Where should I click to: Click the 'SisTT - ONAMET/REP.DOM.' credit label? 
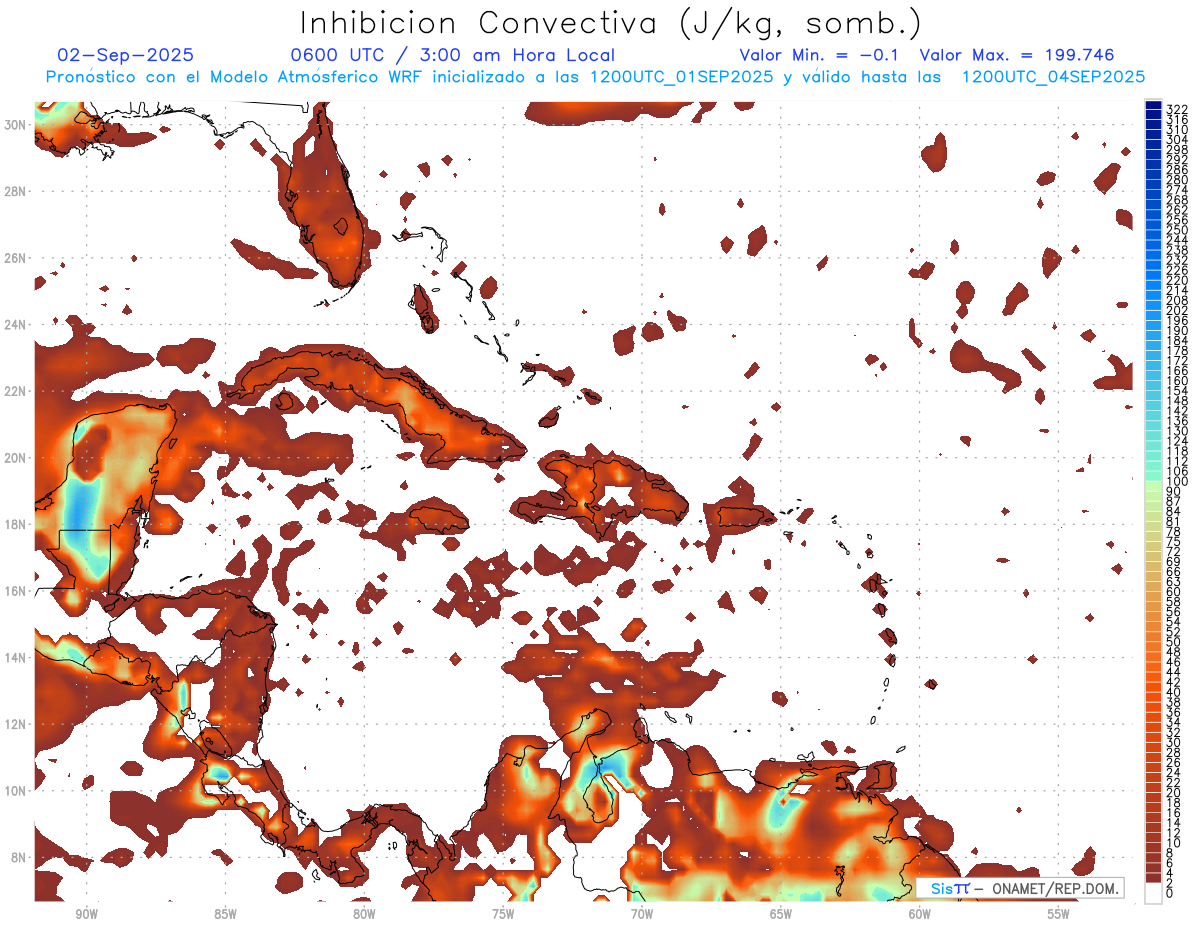pyautogui.click(x=1021, y=889)
